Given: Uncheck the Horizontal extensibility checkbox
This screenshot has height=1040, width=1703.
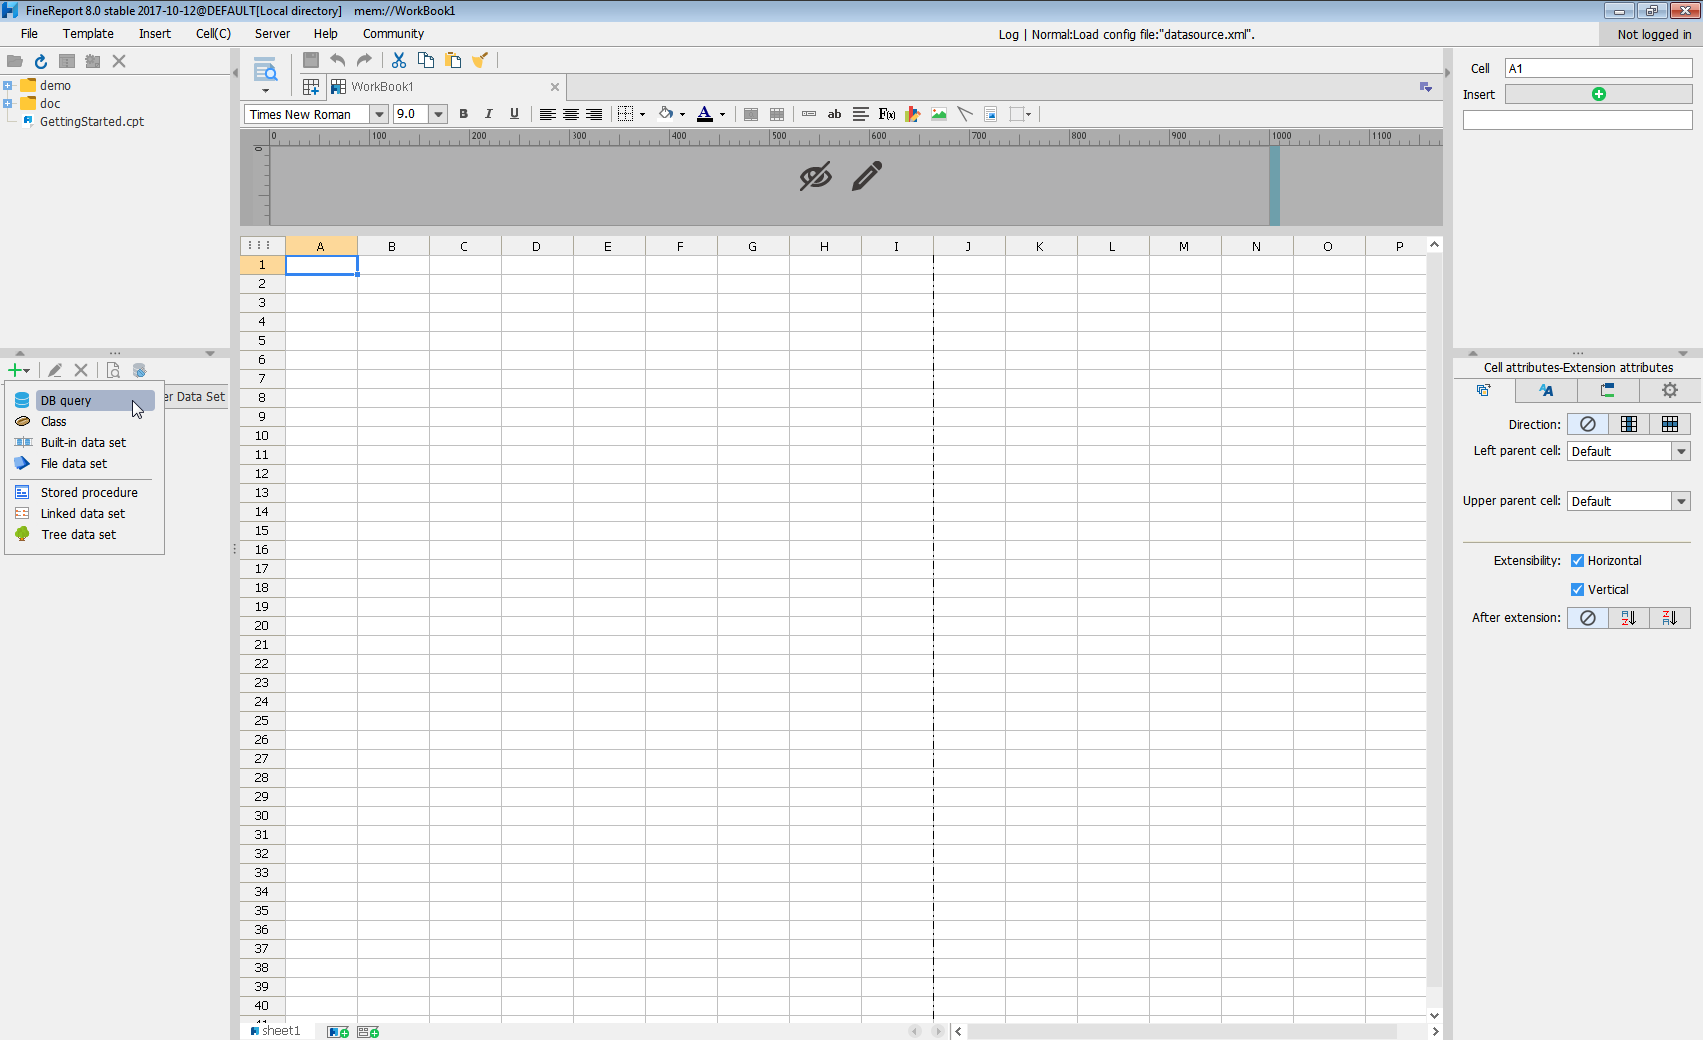Looking at the screenshot, I should point(1577,561).
